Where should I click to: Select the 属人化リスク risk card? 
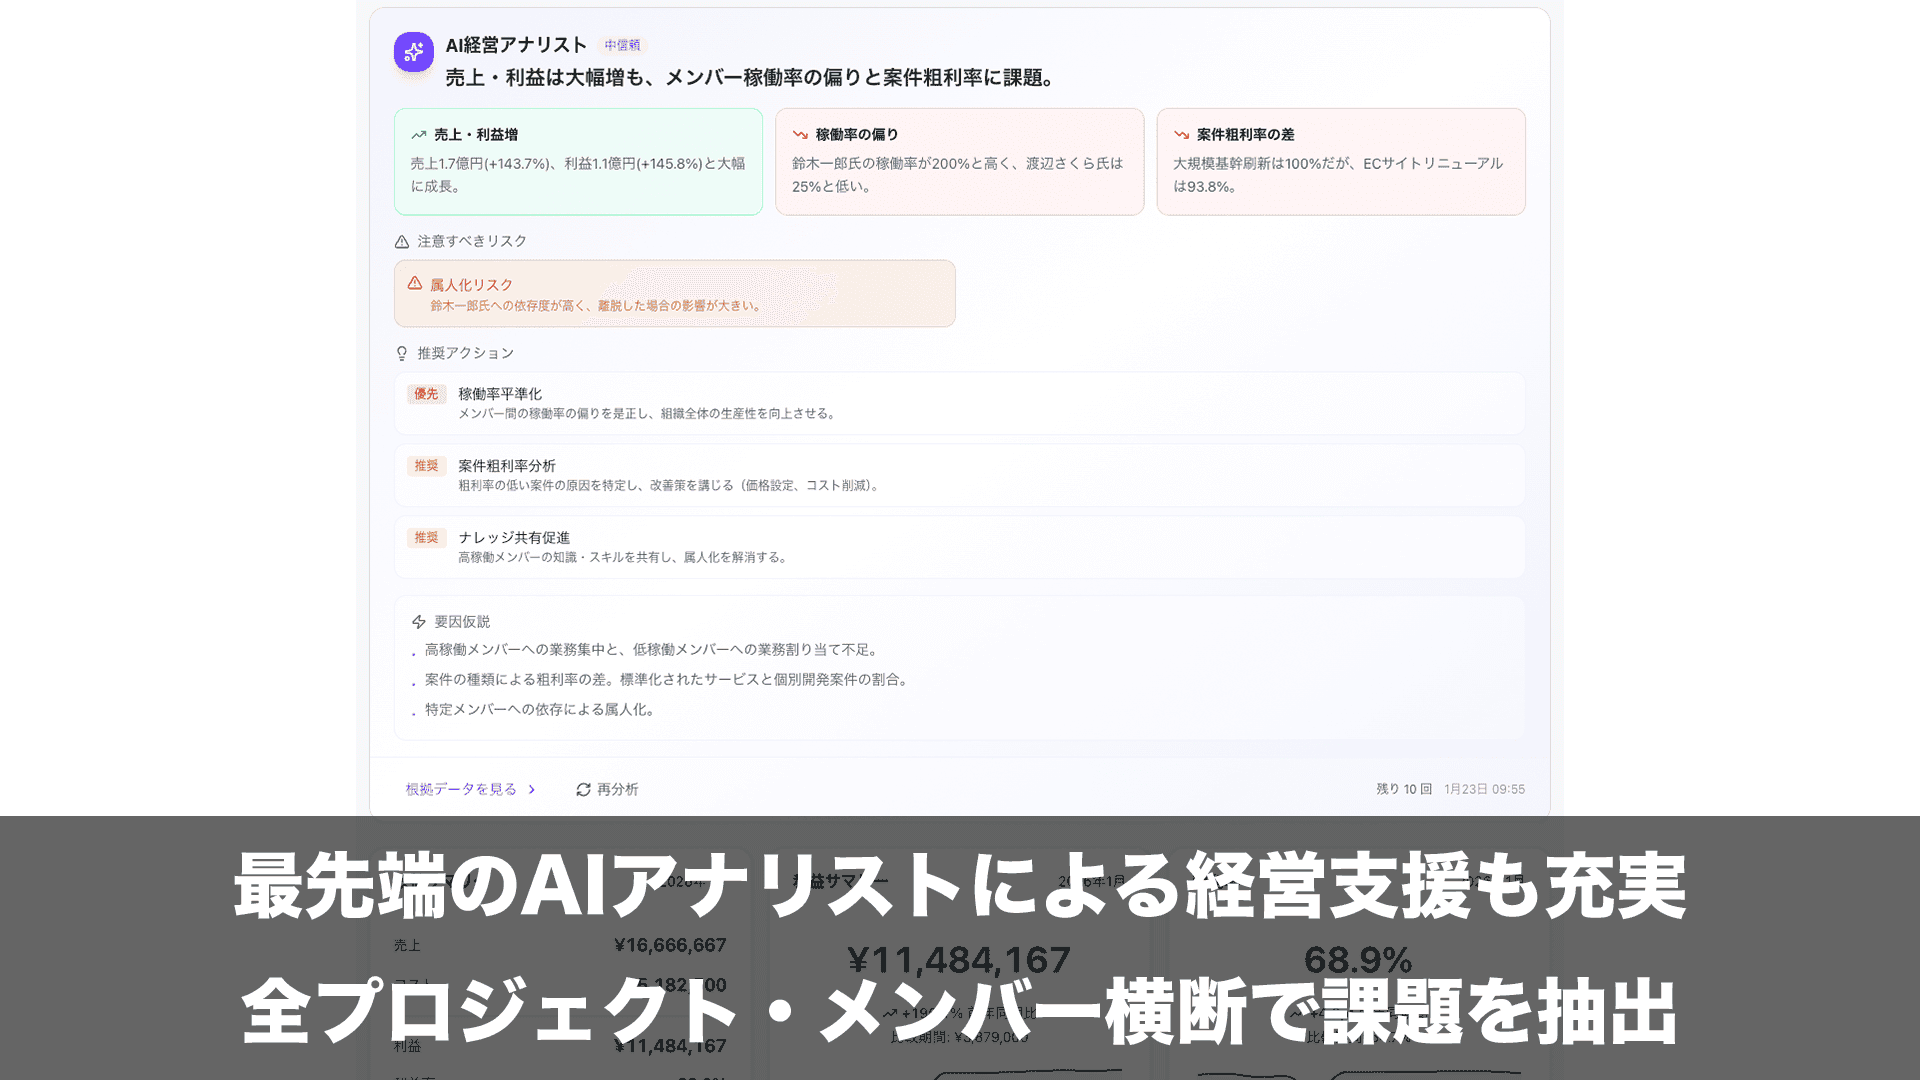pyautogui.click(x=674, y=293)
